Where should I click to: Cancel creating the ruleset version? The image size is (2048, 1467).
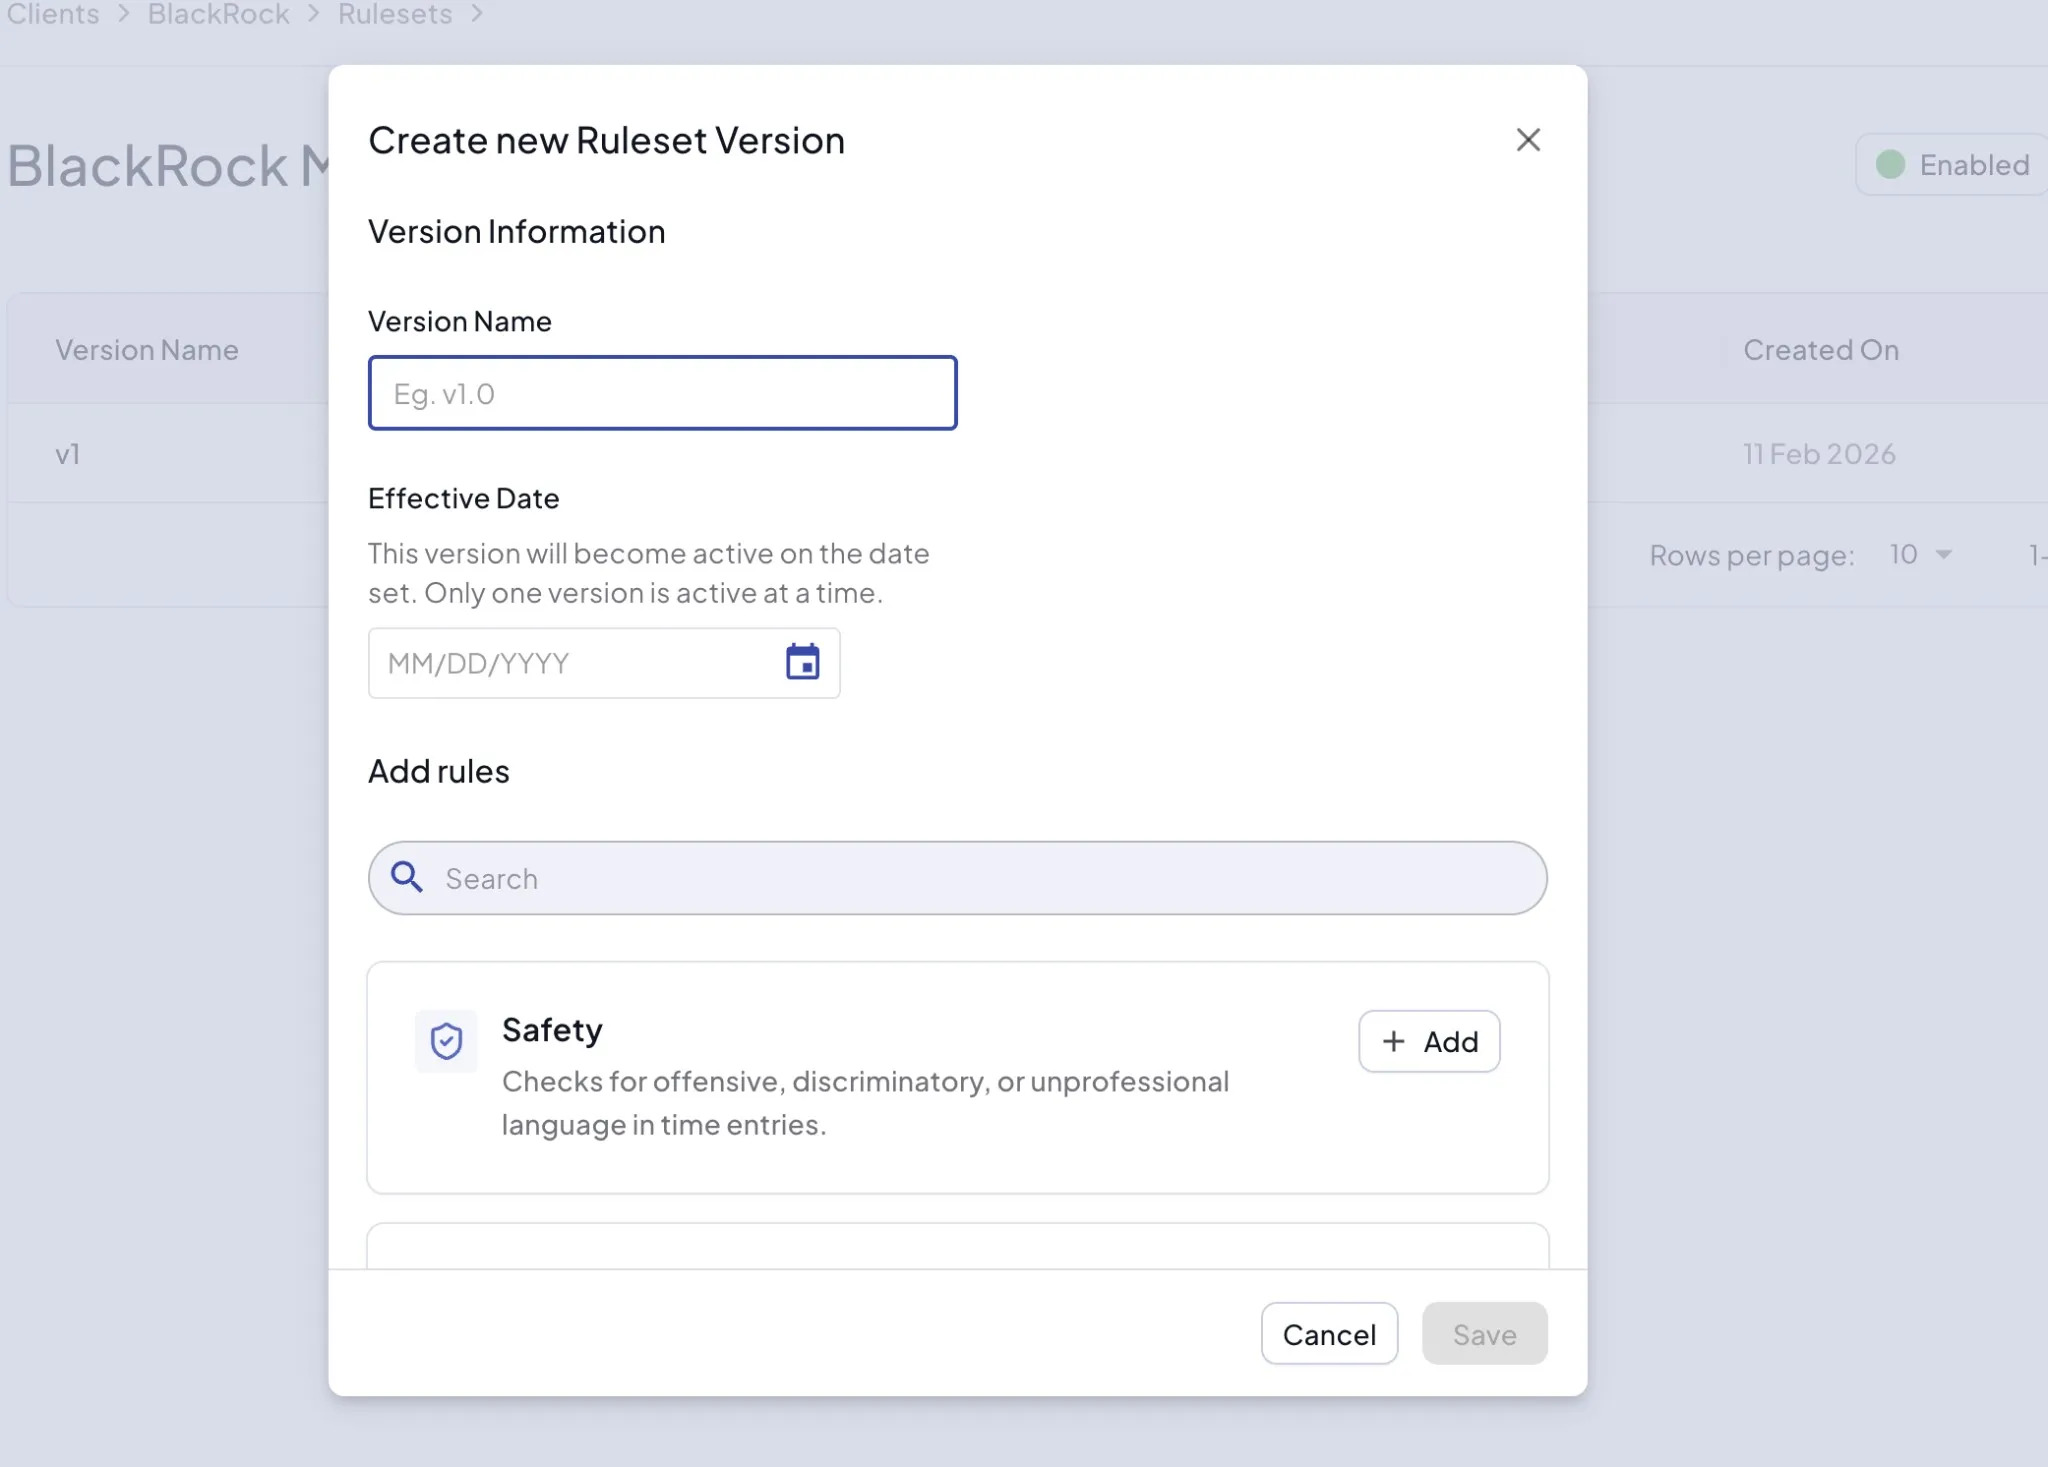[1329, 1333]
